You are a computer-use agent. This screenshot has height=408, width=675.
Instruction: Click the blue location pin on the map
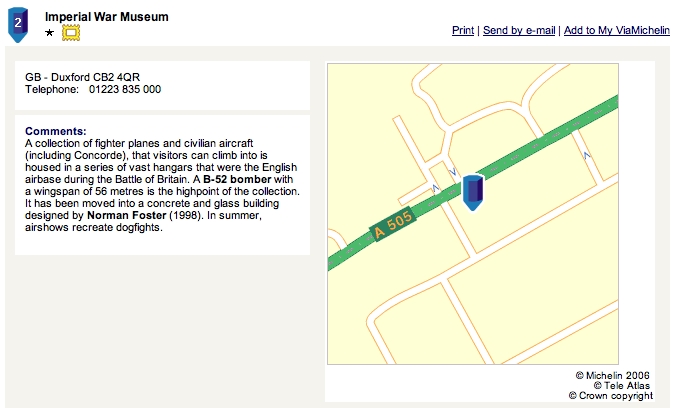(x=473, y=192)
